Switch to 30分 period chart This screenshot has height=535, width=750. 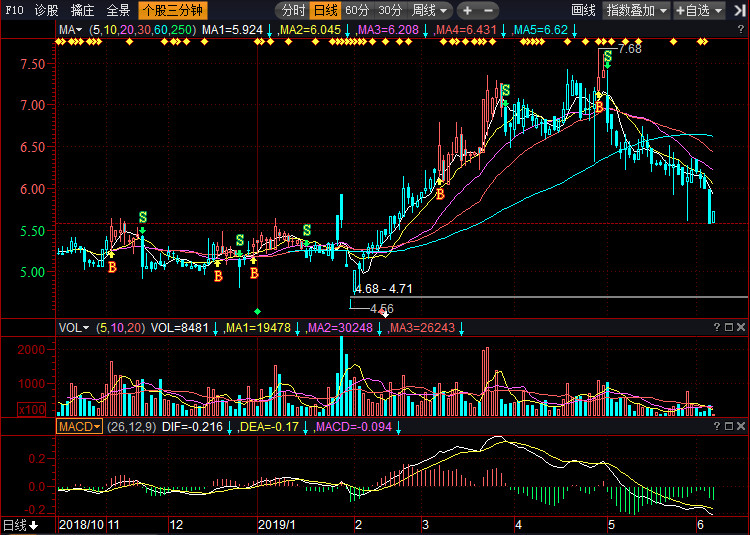[x=390, y=11]
